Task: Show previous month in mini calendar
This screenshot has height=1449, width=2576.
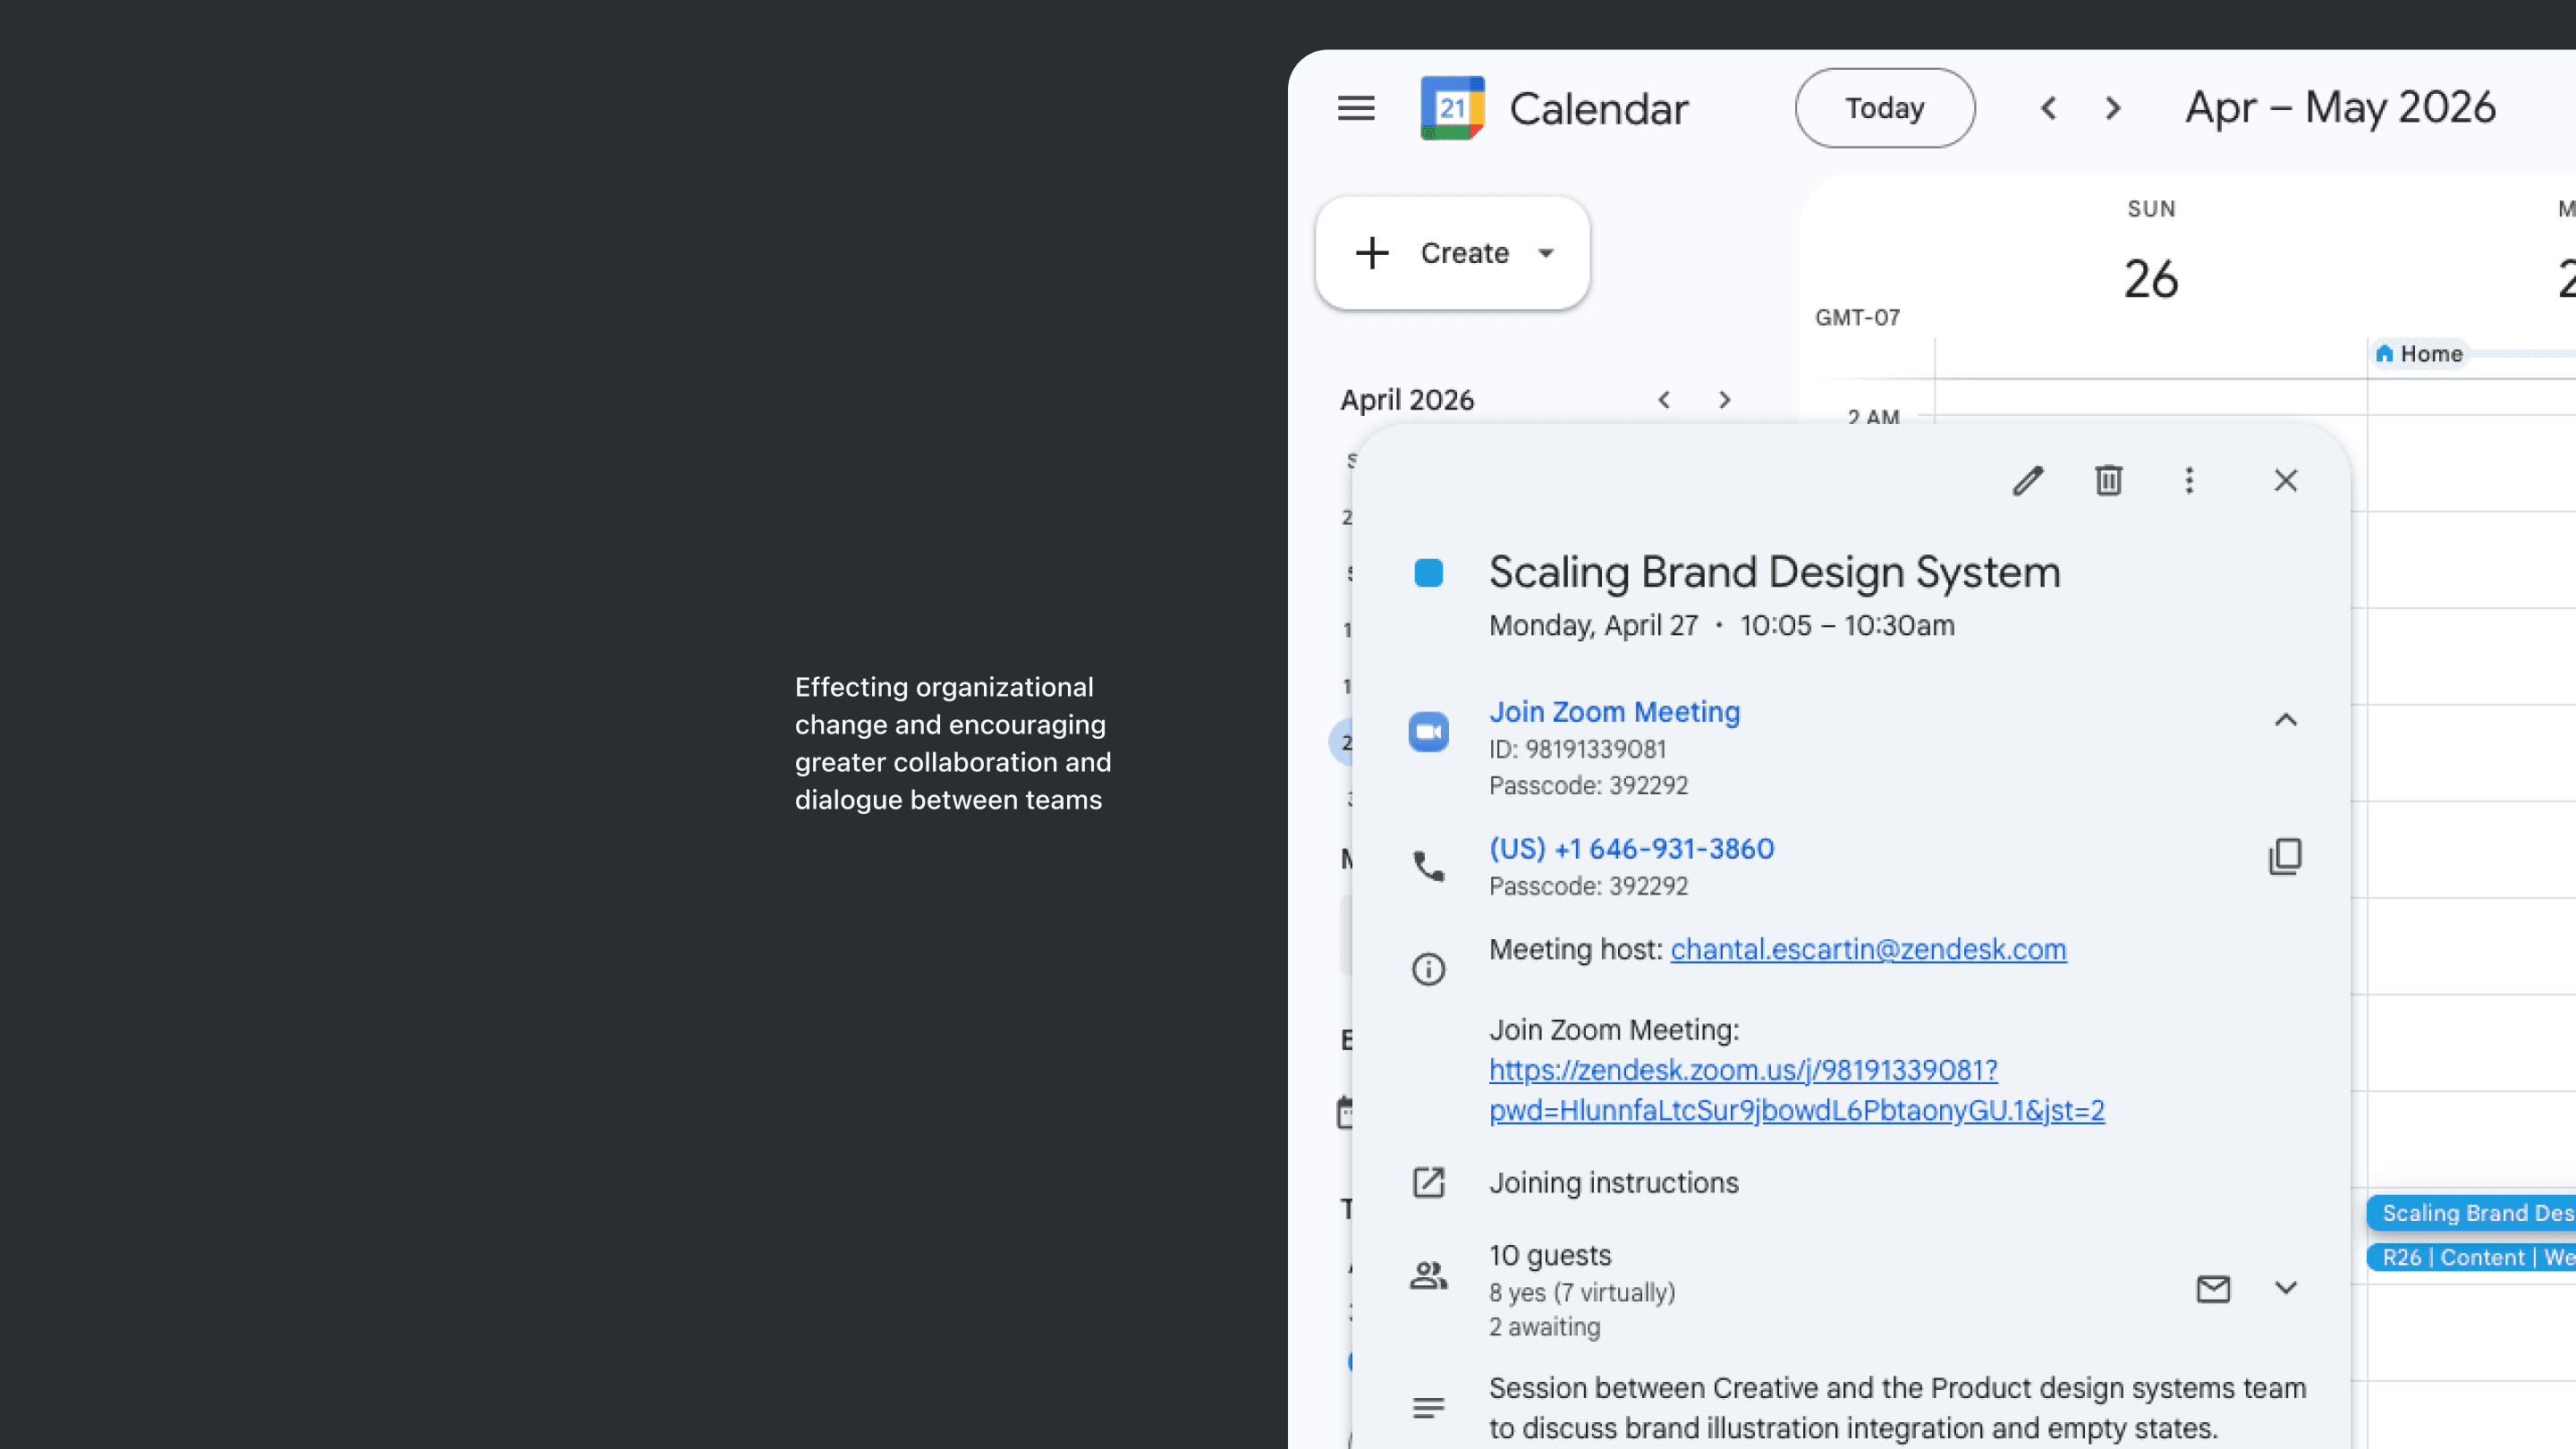Action: tap(1664, 400)
